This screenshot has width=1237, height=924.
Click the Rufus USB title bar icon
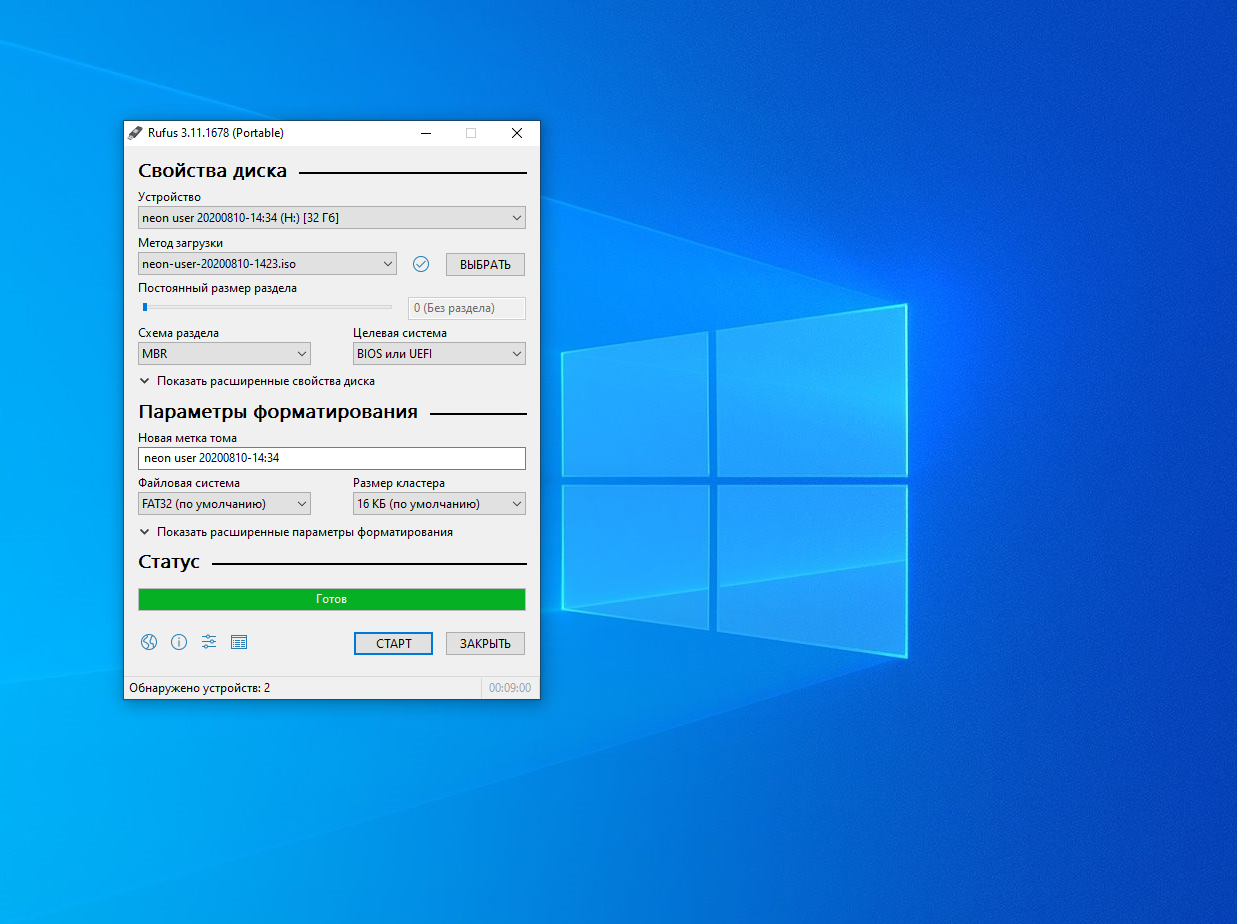point(135,133)
